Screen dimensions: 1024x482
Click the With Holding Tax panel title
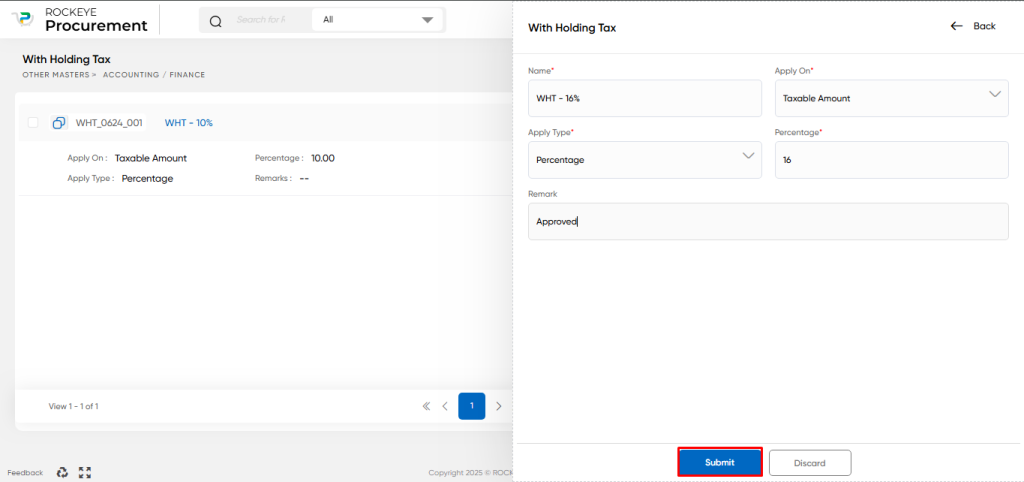(x=572, y=28)
